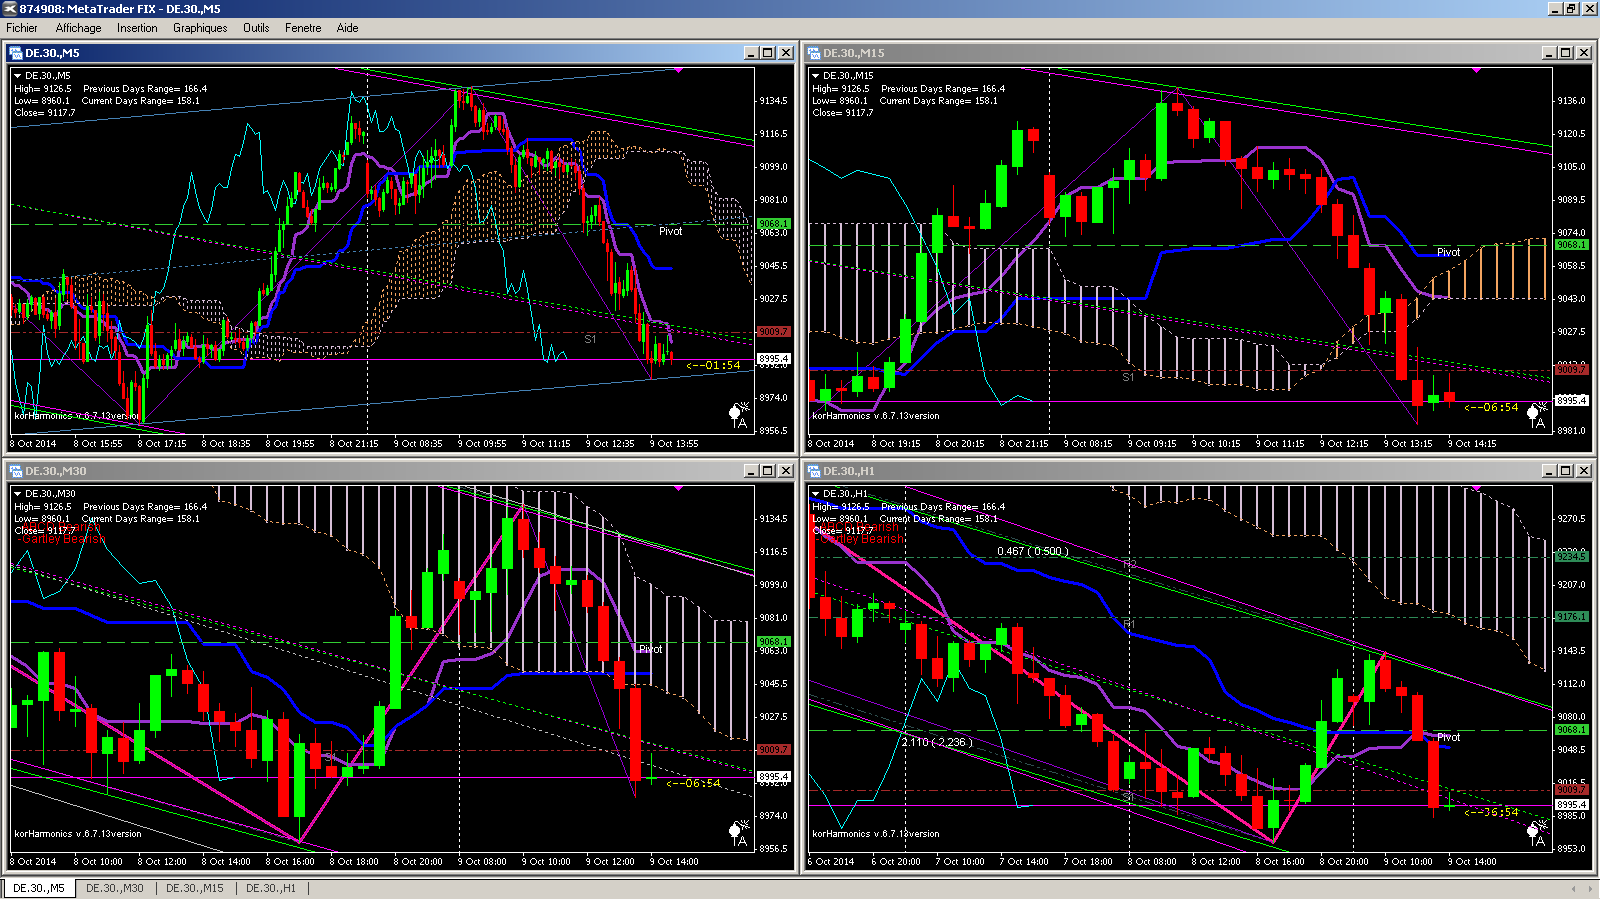This screenshot has width=1600, height=900.
Task: Click the TA lightbulb icon in M5 chart
Action: click(x=739, y=415)
